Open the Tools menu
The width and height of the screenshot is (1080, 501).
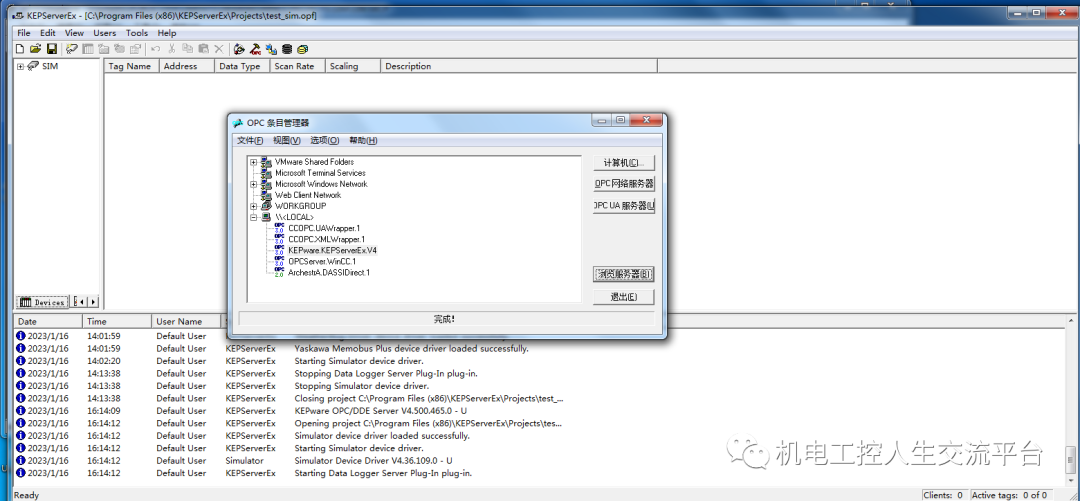(137, 33)
